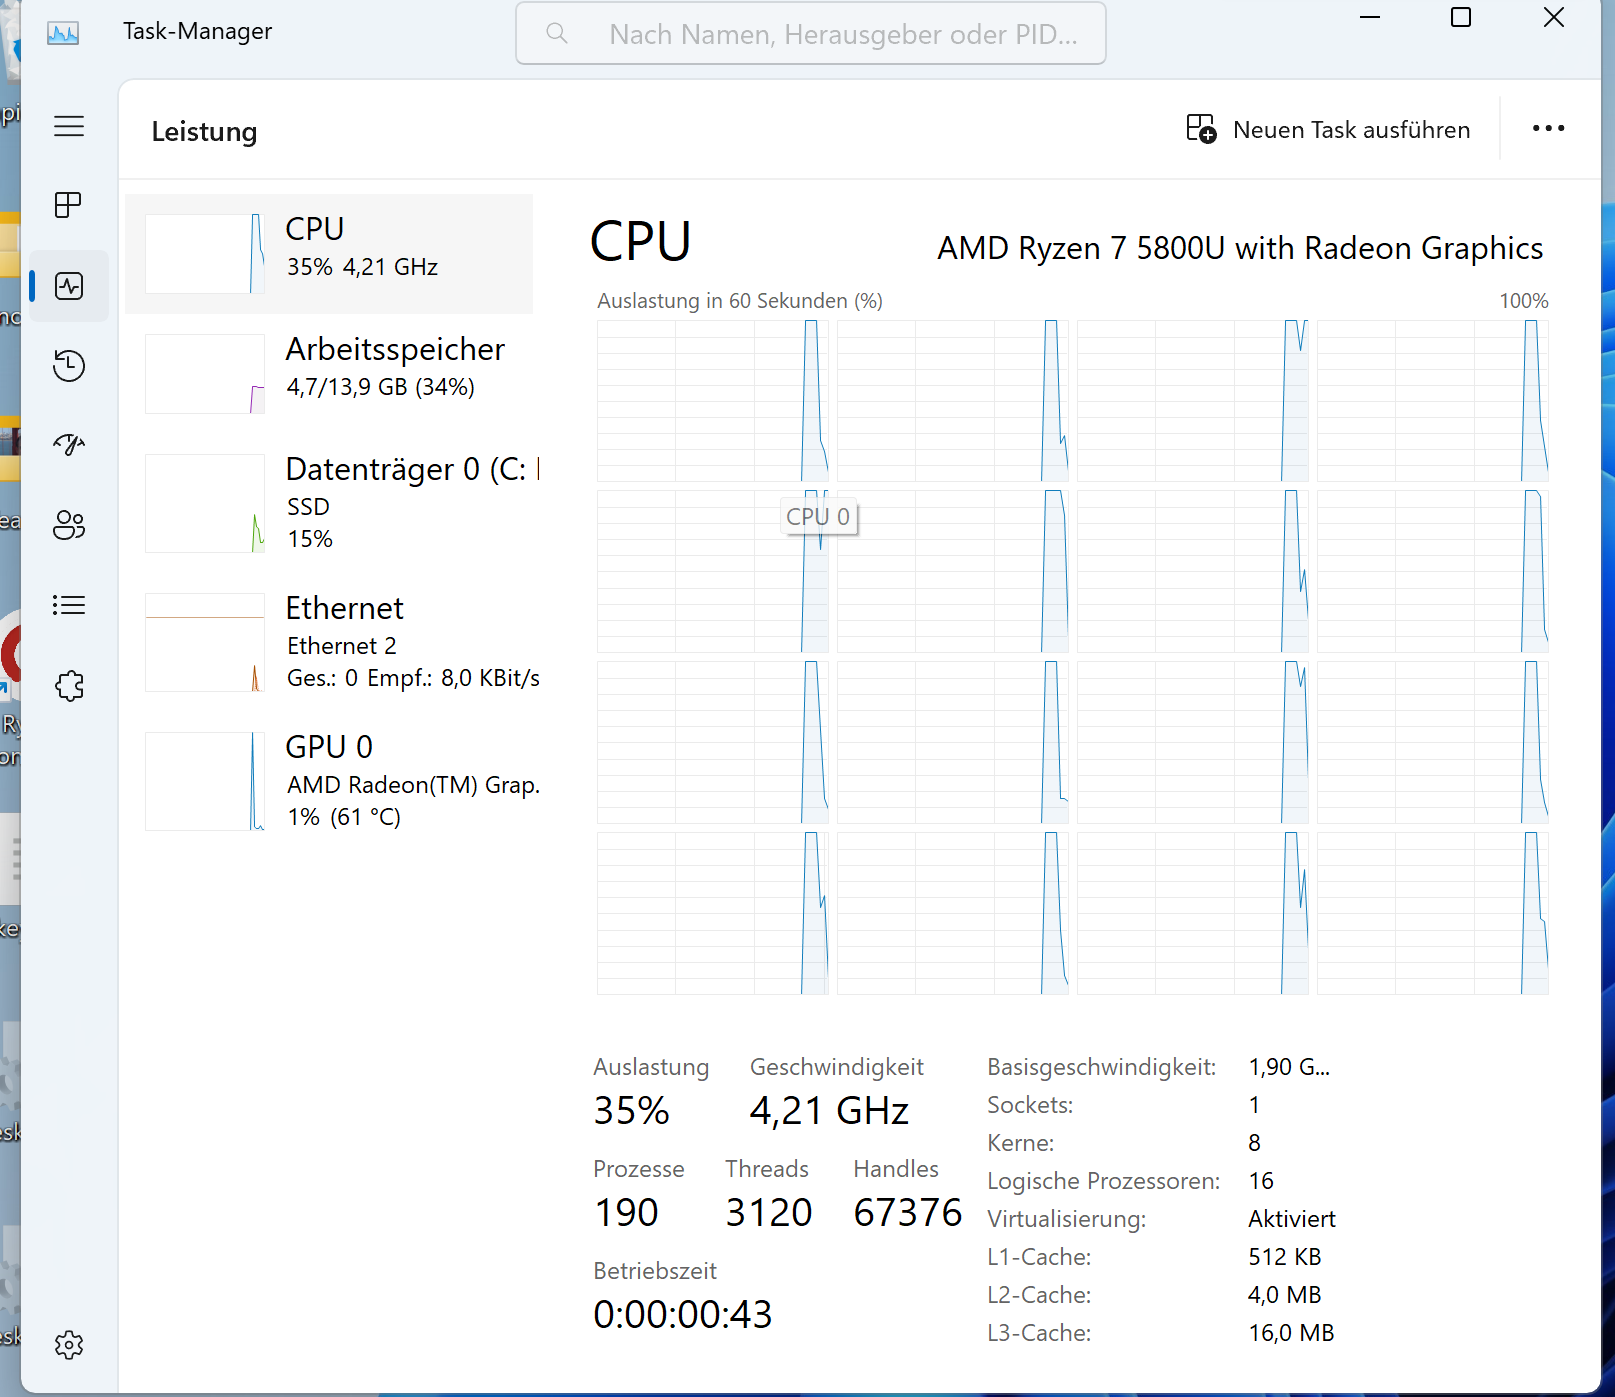Open Task Manager settings gear
The width and height of the screenshot is (1615, 1397).
(69, 1345)
